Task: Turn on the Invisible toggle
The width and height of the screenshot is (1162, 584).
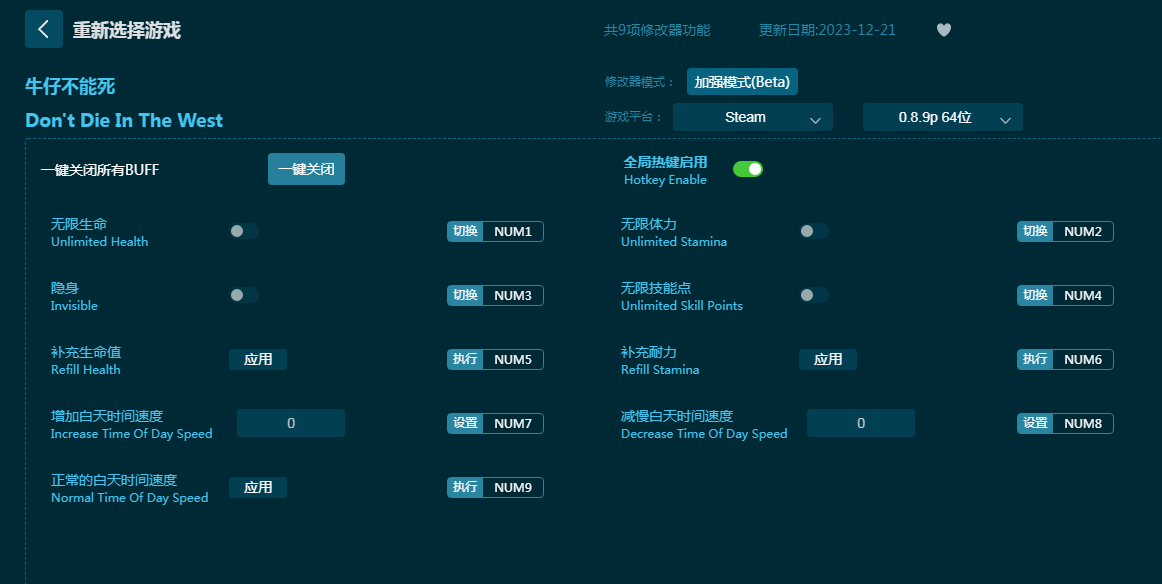Action: [x=244, y=295]
